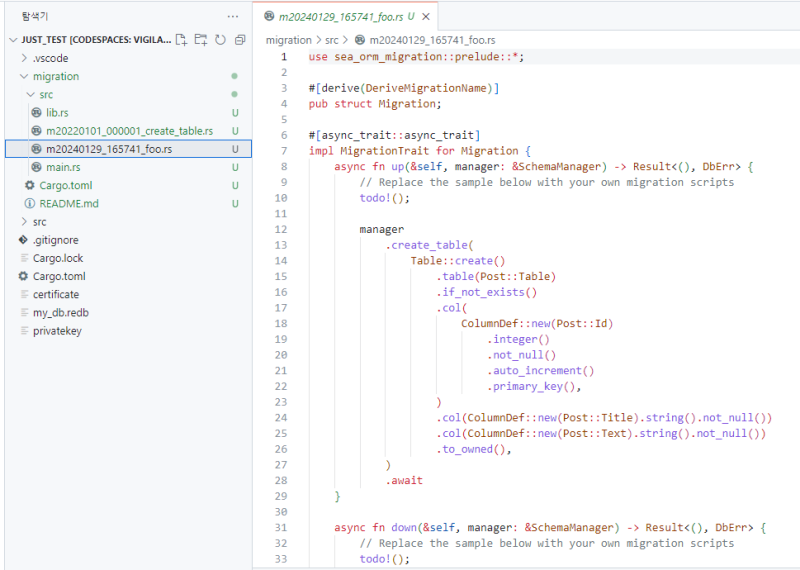Click 'migration' in the breadcrumb path
800x570 pixels.
point(288,40)
